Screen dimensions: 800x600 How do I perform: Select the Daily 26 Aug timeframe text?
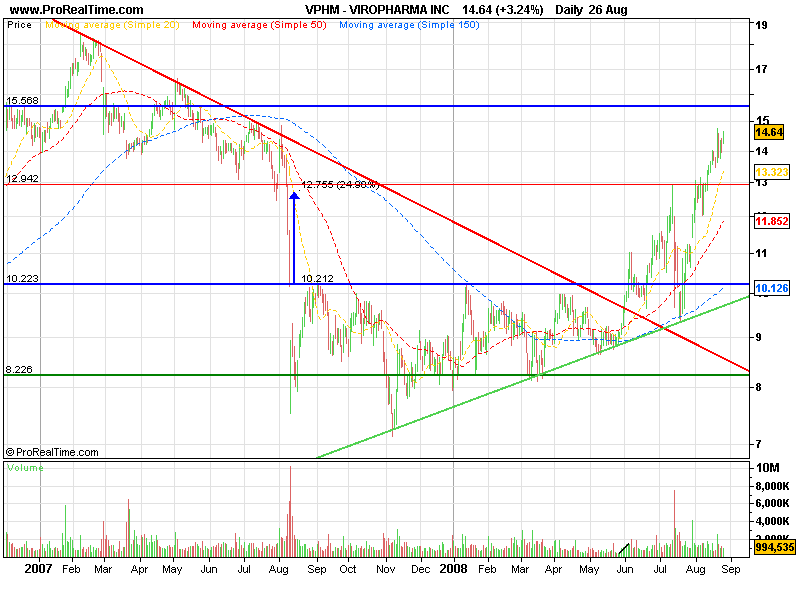point(591,10)
